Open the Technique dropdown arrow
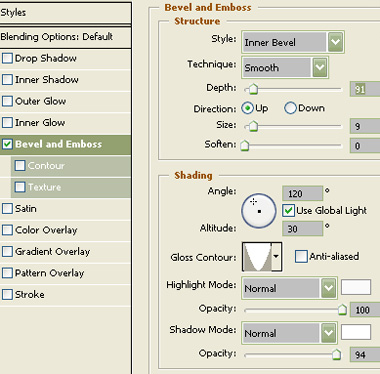This screenshot has width=380, height=374. click(x=320, y=67)
